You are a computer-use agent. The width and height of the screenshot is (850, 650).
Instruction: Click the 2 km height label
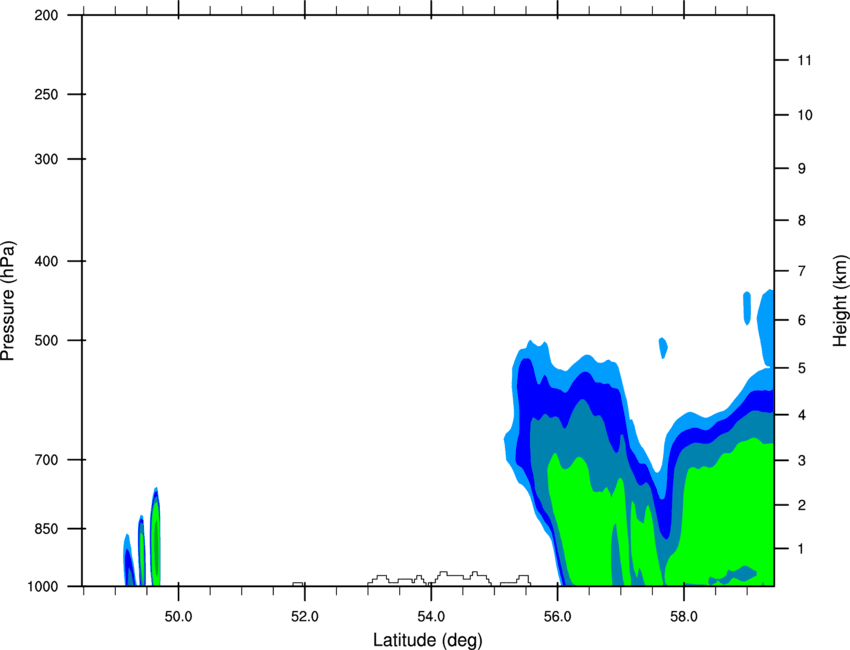(x=802, y=505)
